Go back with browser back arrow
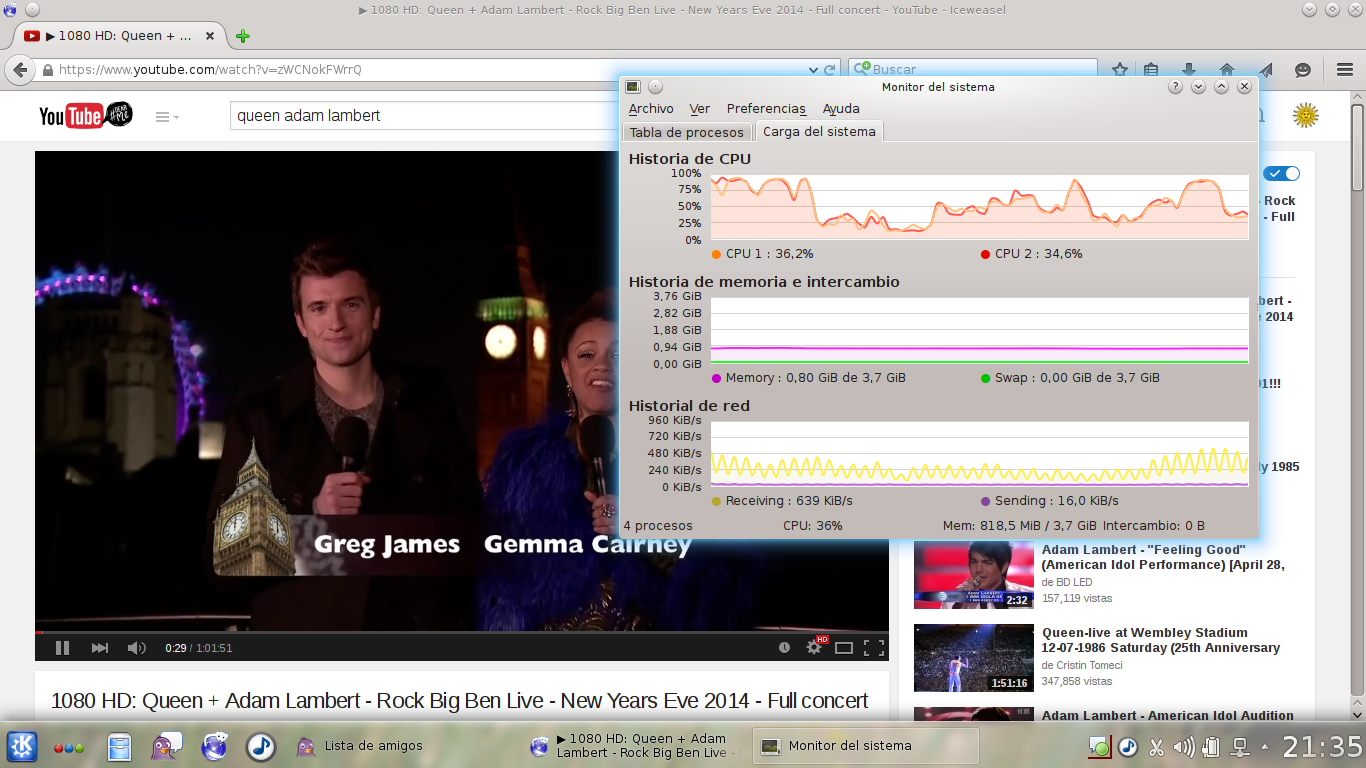1366x768 pixels. [20, 70]
